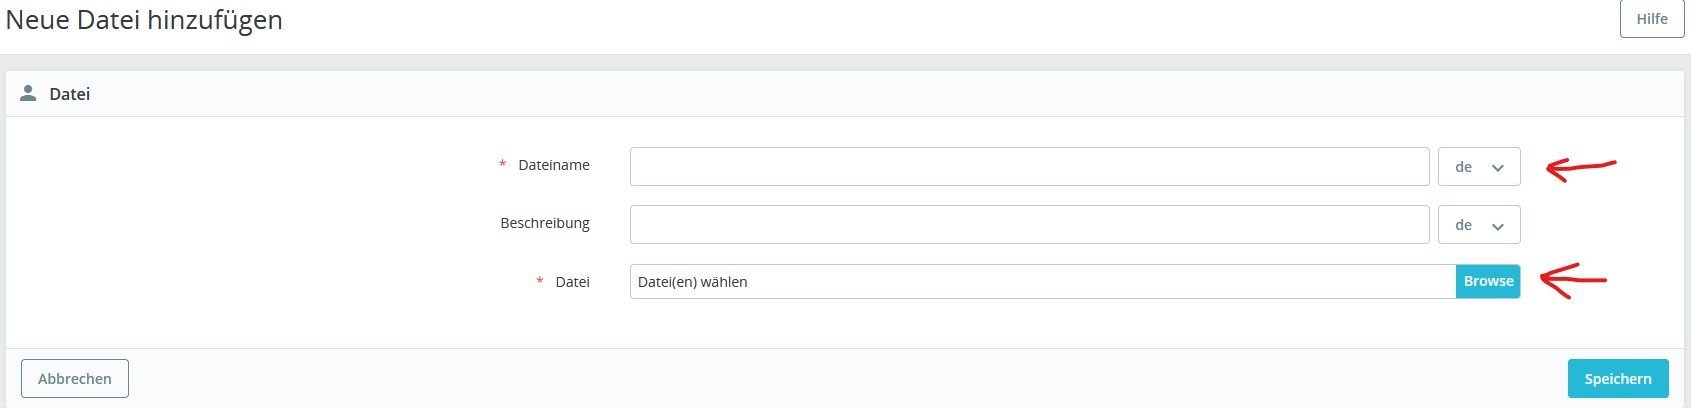Focus the Dateiname text field
This screenshot has height=408, width=1691.
pyautogui.click(x=1029, y=167)
